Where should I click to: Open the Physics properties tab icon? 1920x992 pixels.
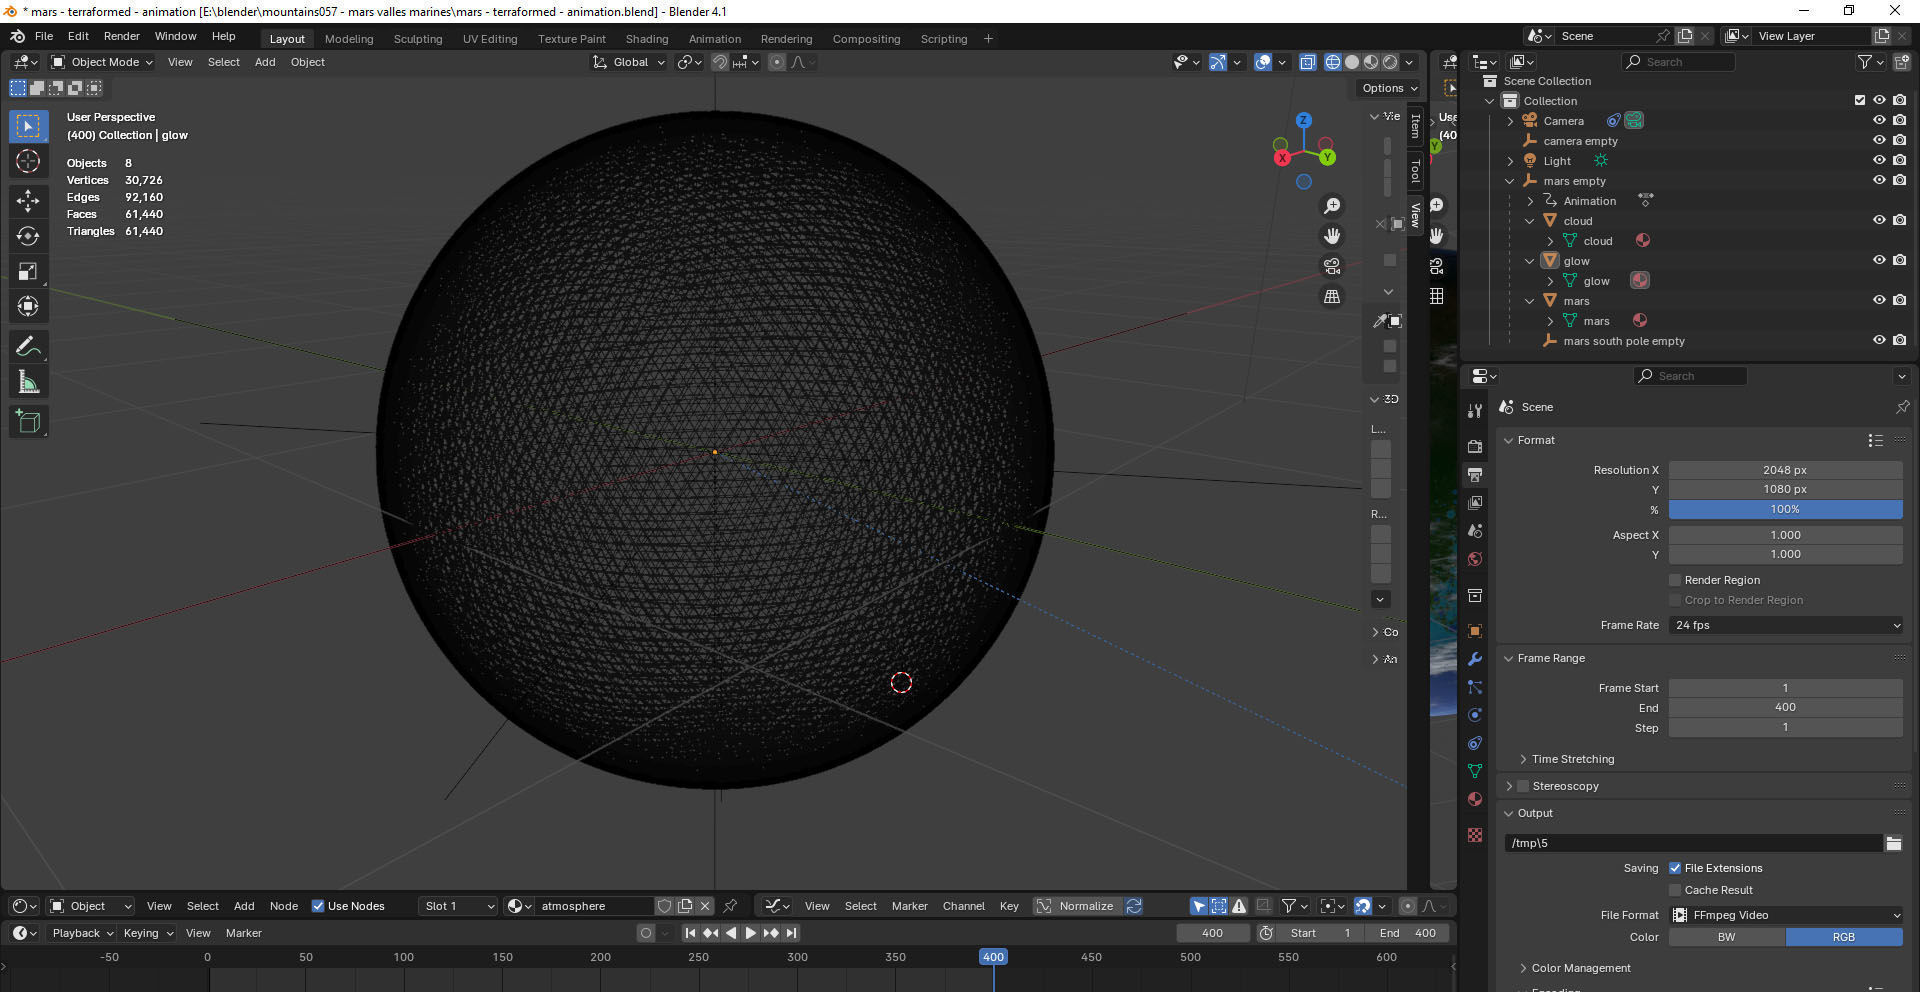point(1475,715)
